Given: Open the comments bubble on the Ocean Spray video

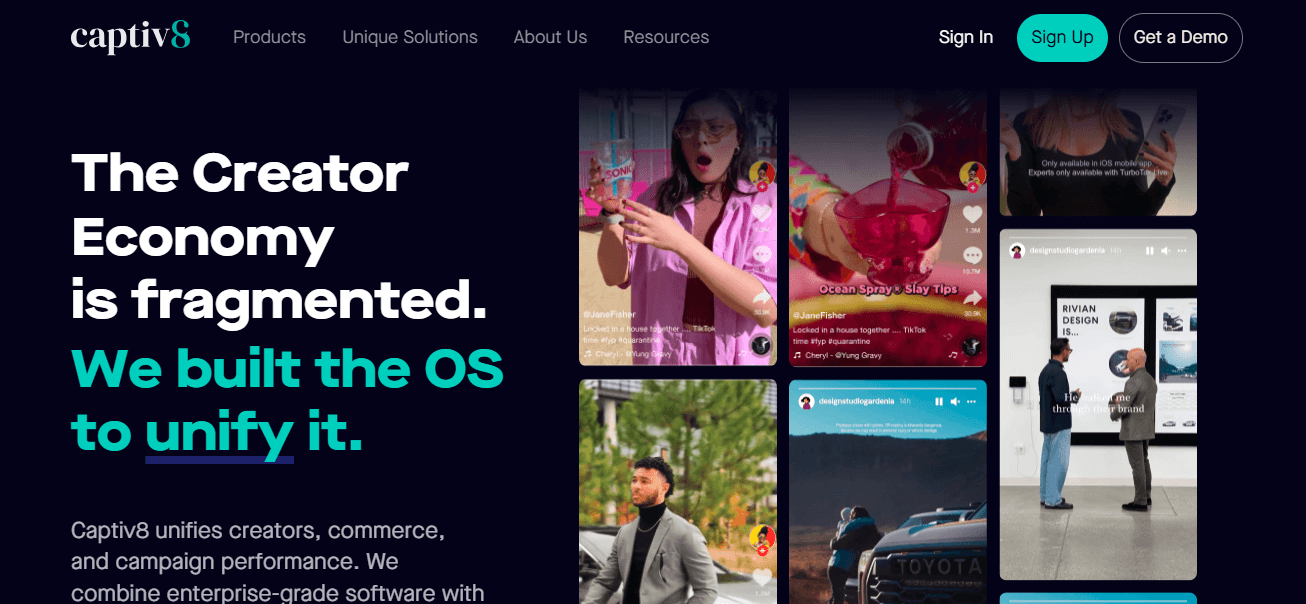Looking at the screenshot, I should click(972, 256).
